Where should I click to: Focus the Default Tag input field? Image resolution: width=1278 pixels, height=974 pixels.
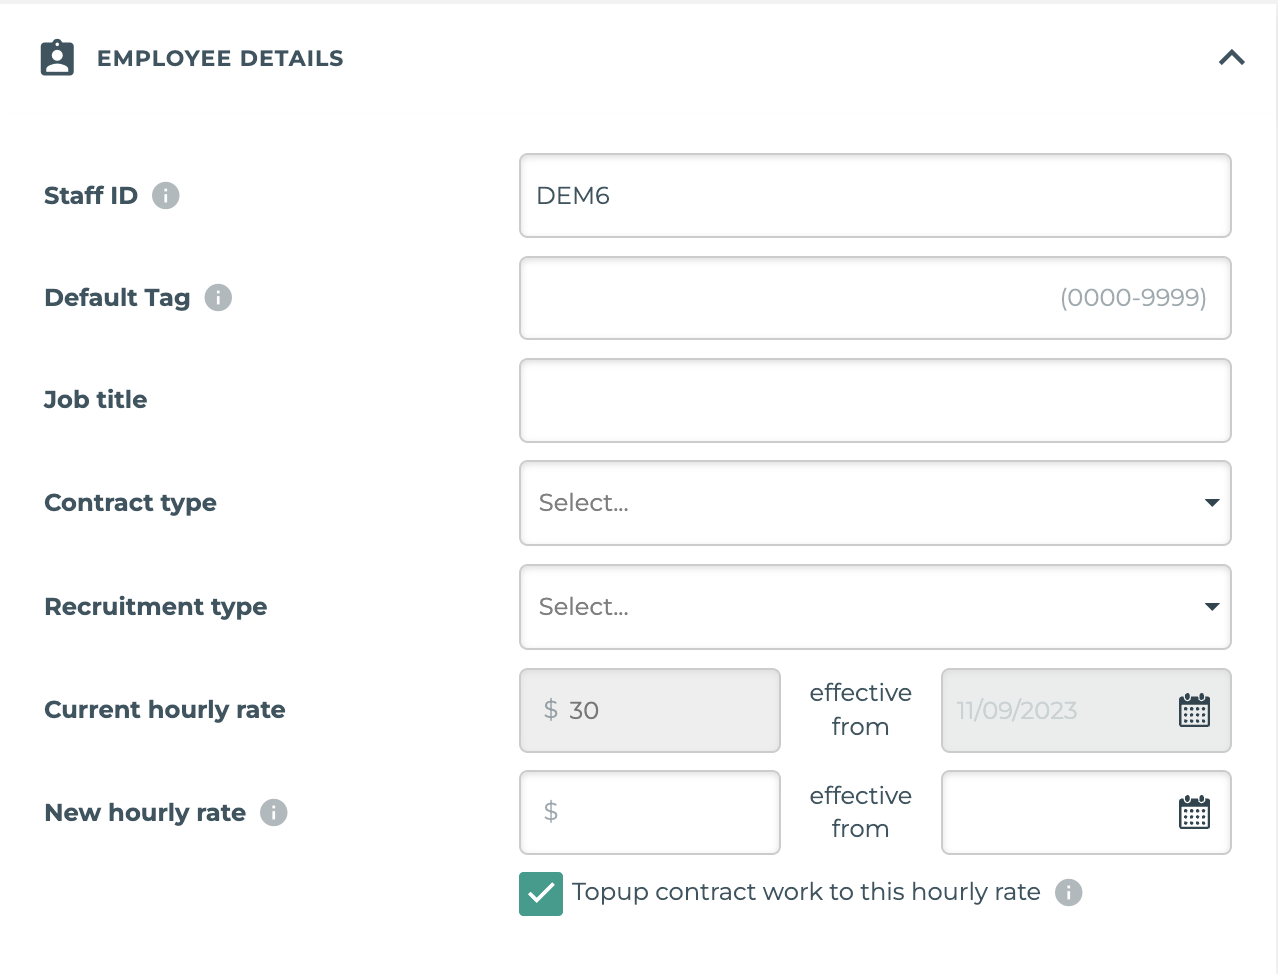point(875,298)
